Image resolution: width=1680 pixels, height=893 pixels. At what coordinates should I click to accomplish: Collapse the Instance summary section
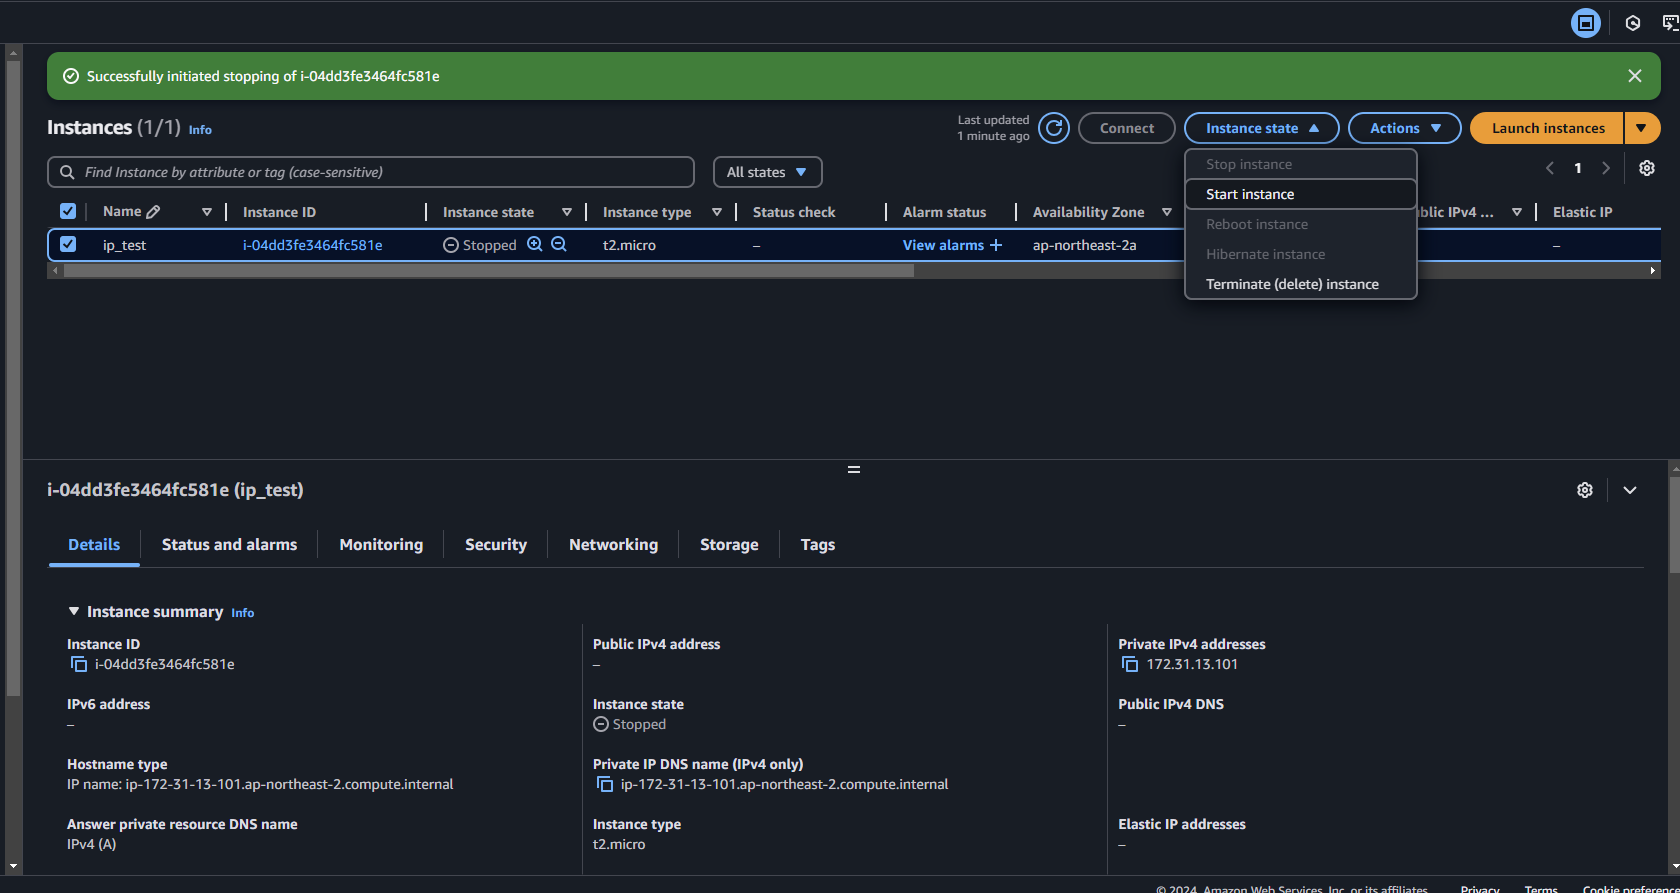point(74,611)
